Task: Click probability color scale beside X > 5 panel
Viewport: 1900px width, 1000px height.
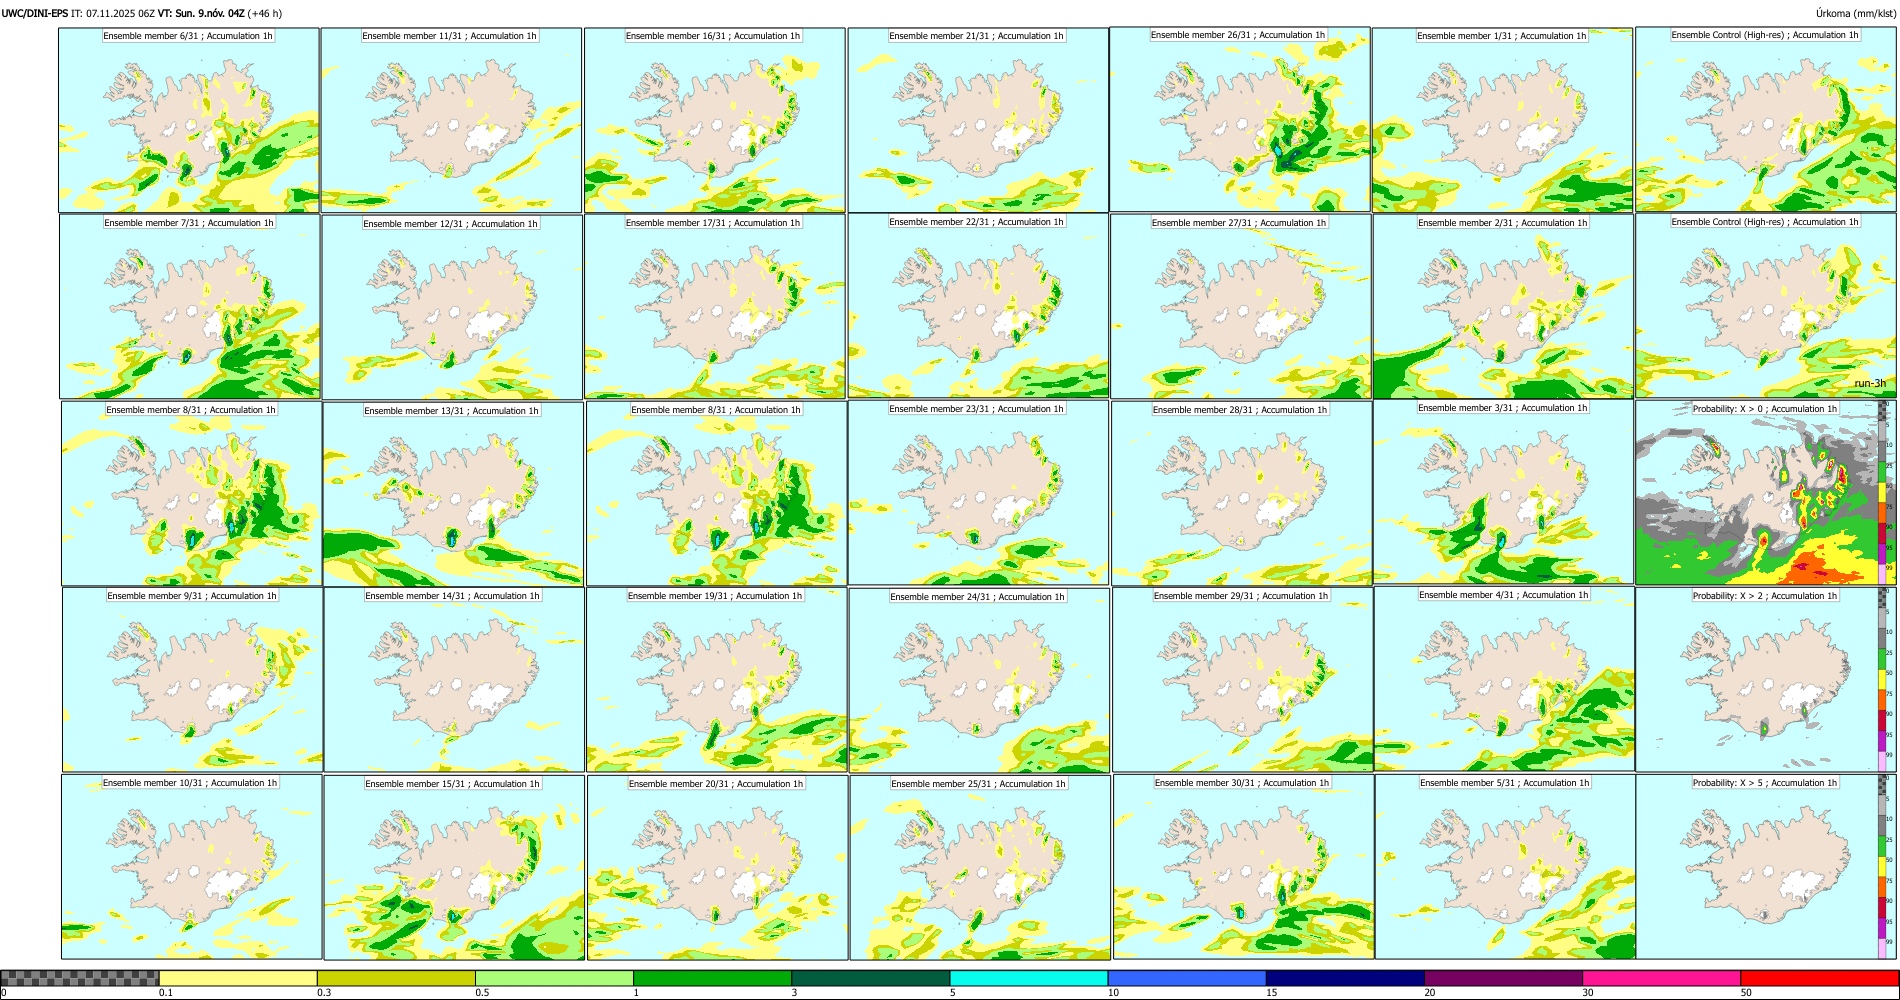Action: [1883, 866]
